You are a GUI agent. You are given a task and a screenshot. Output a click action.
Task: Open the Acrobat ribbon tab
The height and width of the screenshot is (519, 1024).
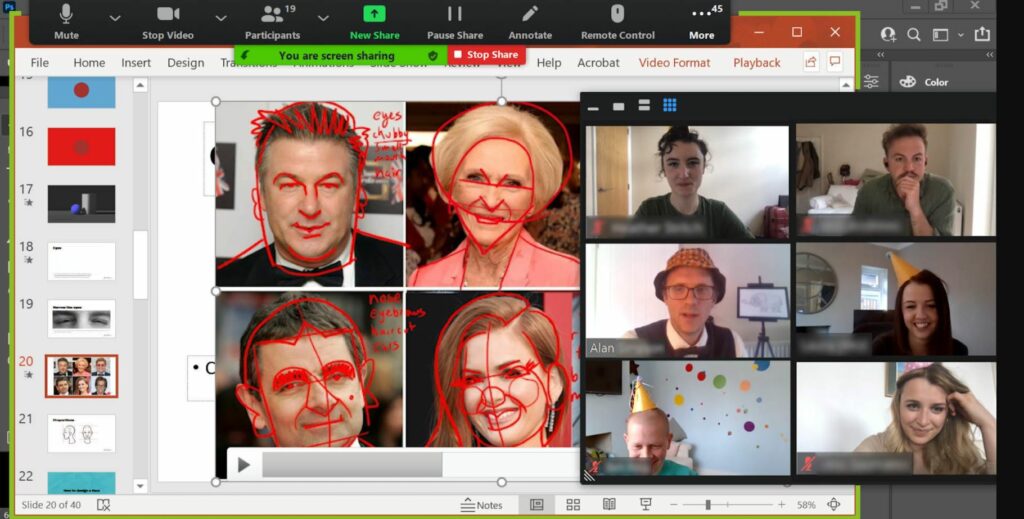[x=598, y=63]
